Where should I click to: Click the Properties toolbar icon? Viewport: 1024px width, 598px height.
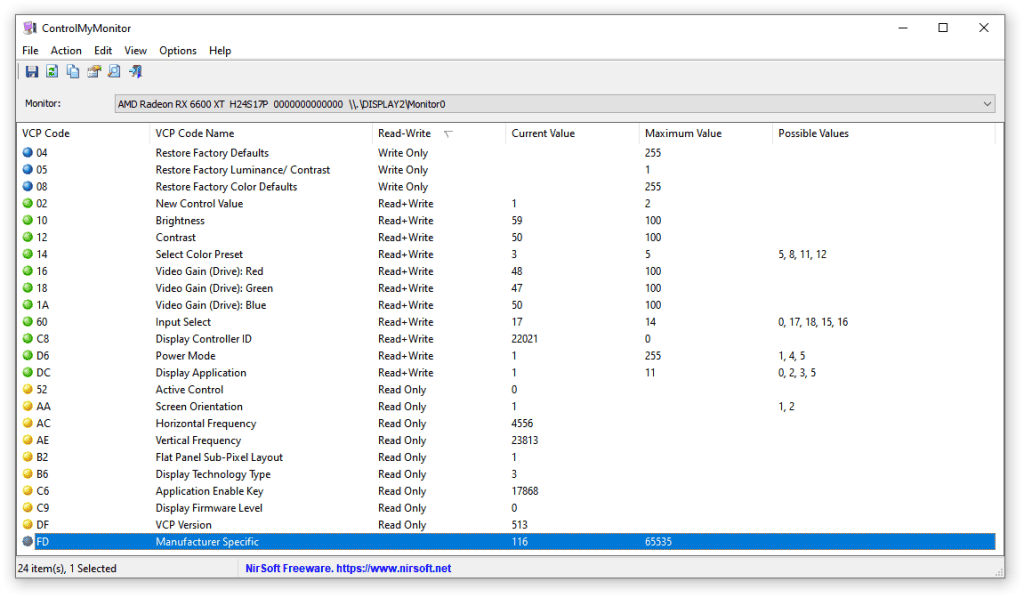[x=94, y=72]
